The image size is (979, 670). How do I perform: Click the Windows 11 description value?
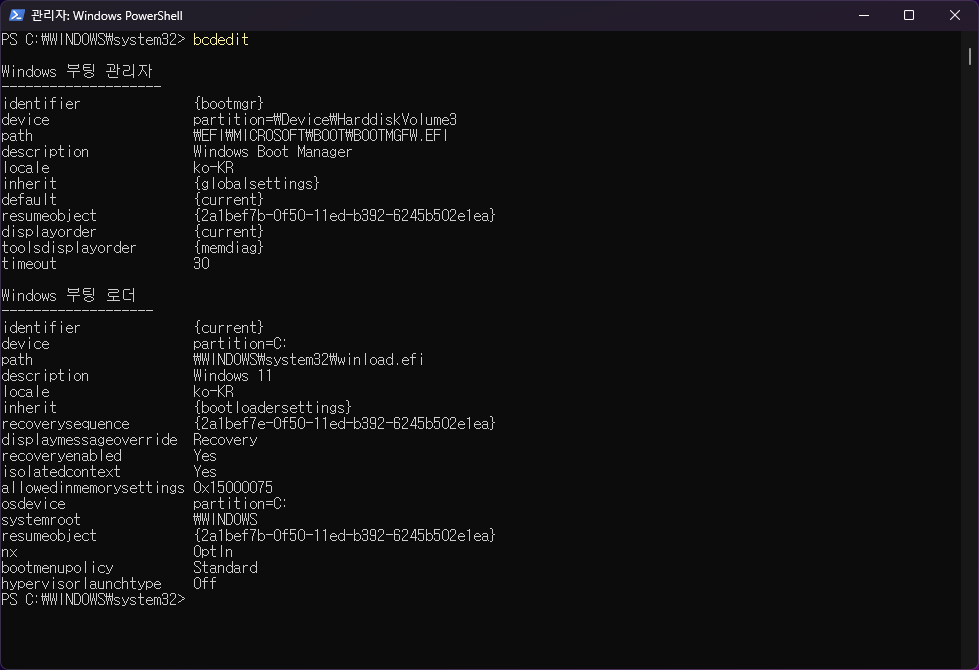(x=232, y=375)
